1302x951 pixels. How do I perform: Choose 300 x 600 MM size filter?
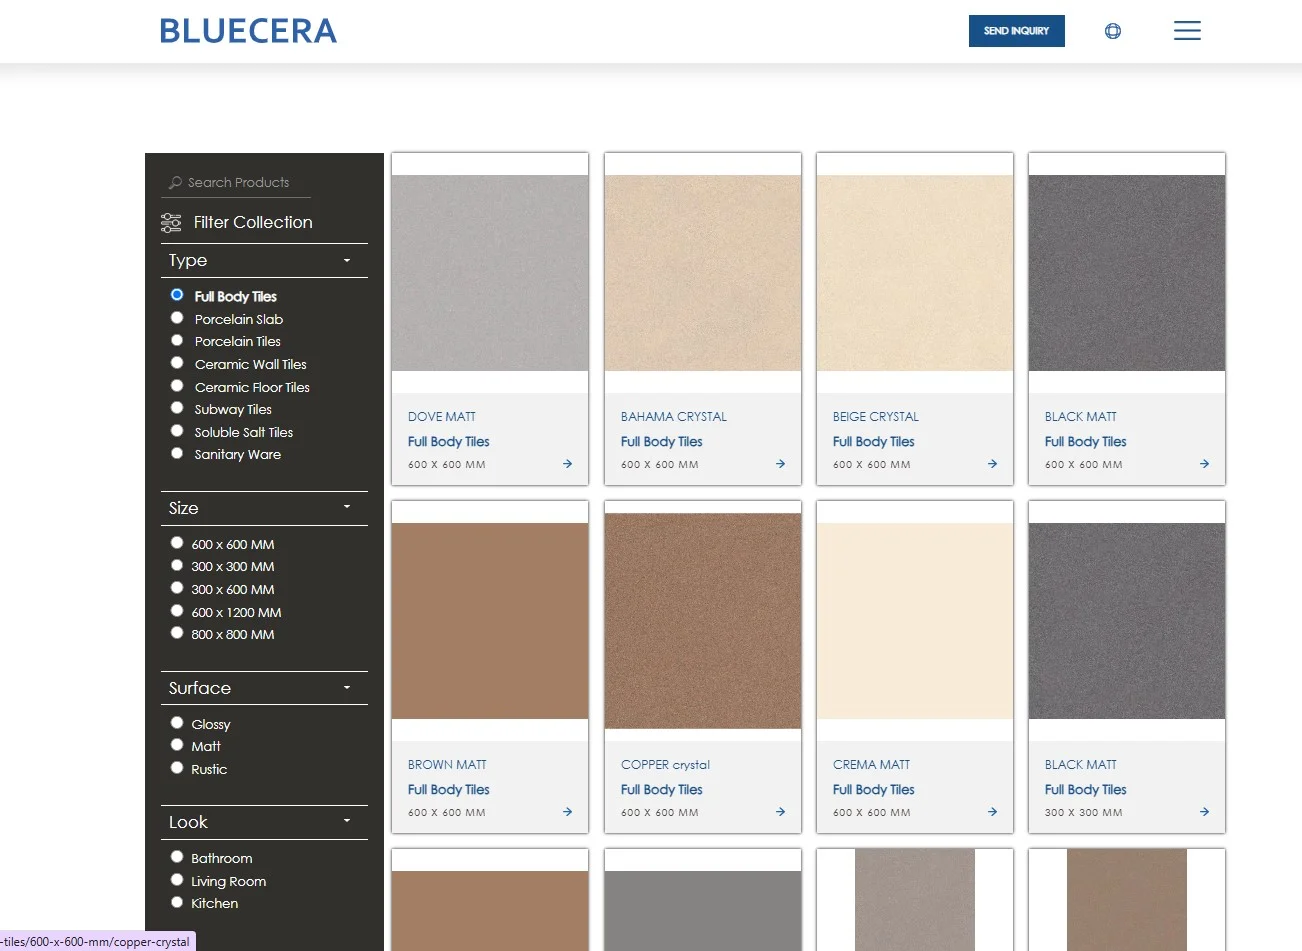[177, 588]
